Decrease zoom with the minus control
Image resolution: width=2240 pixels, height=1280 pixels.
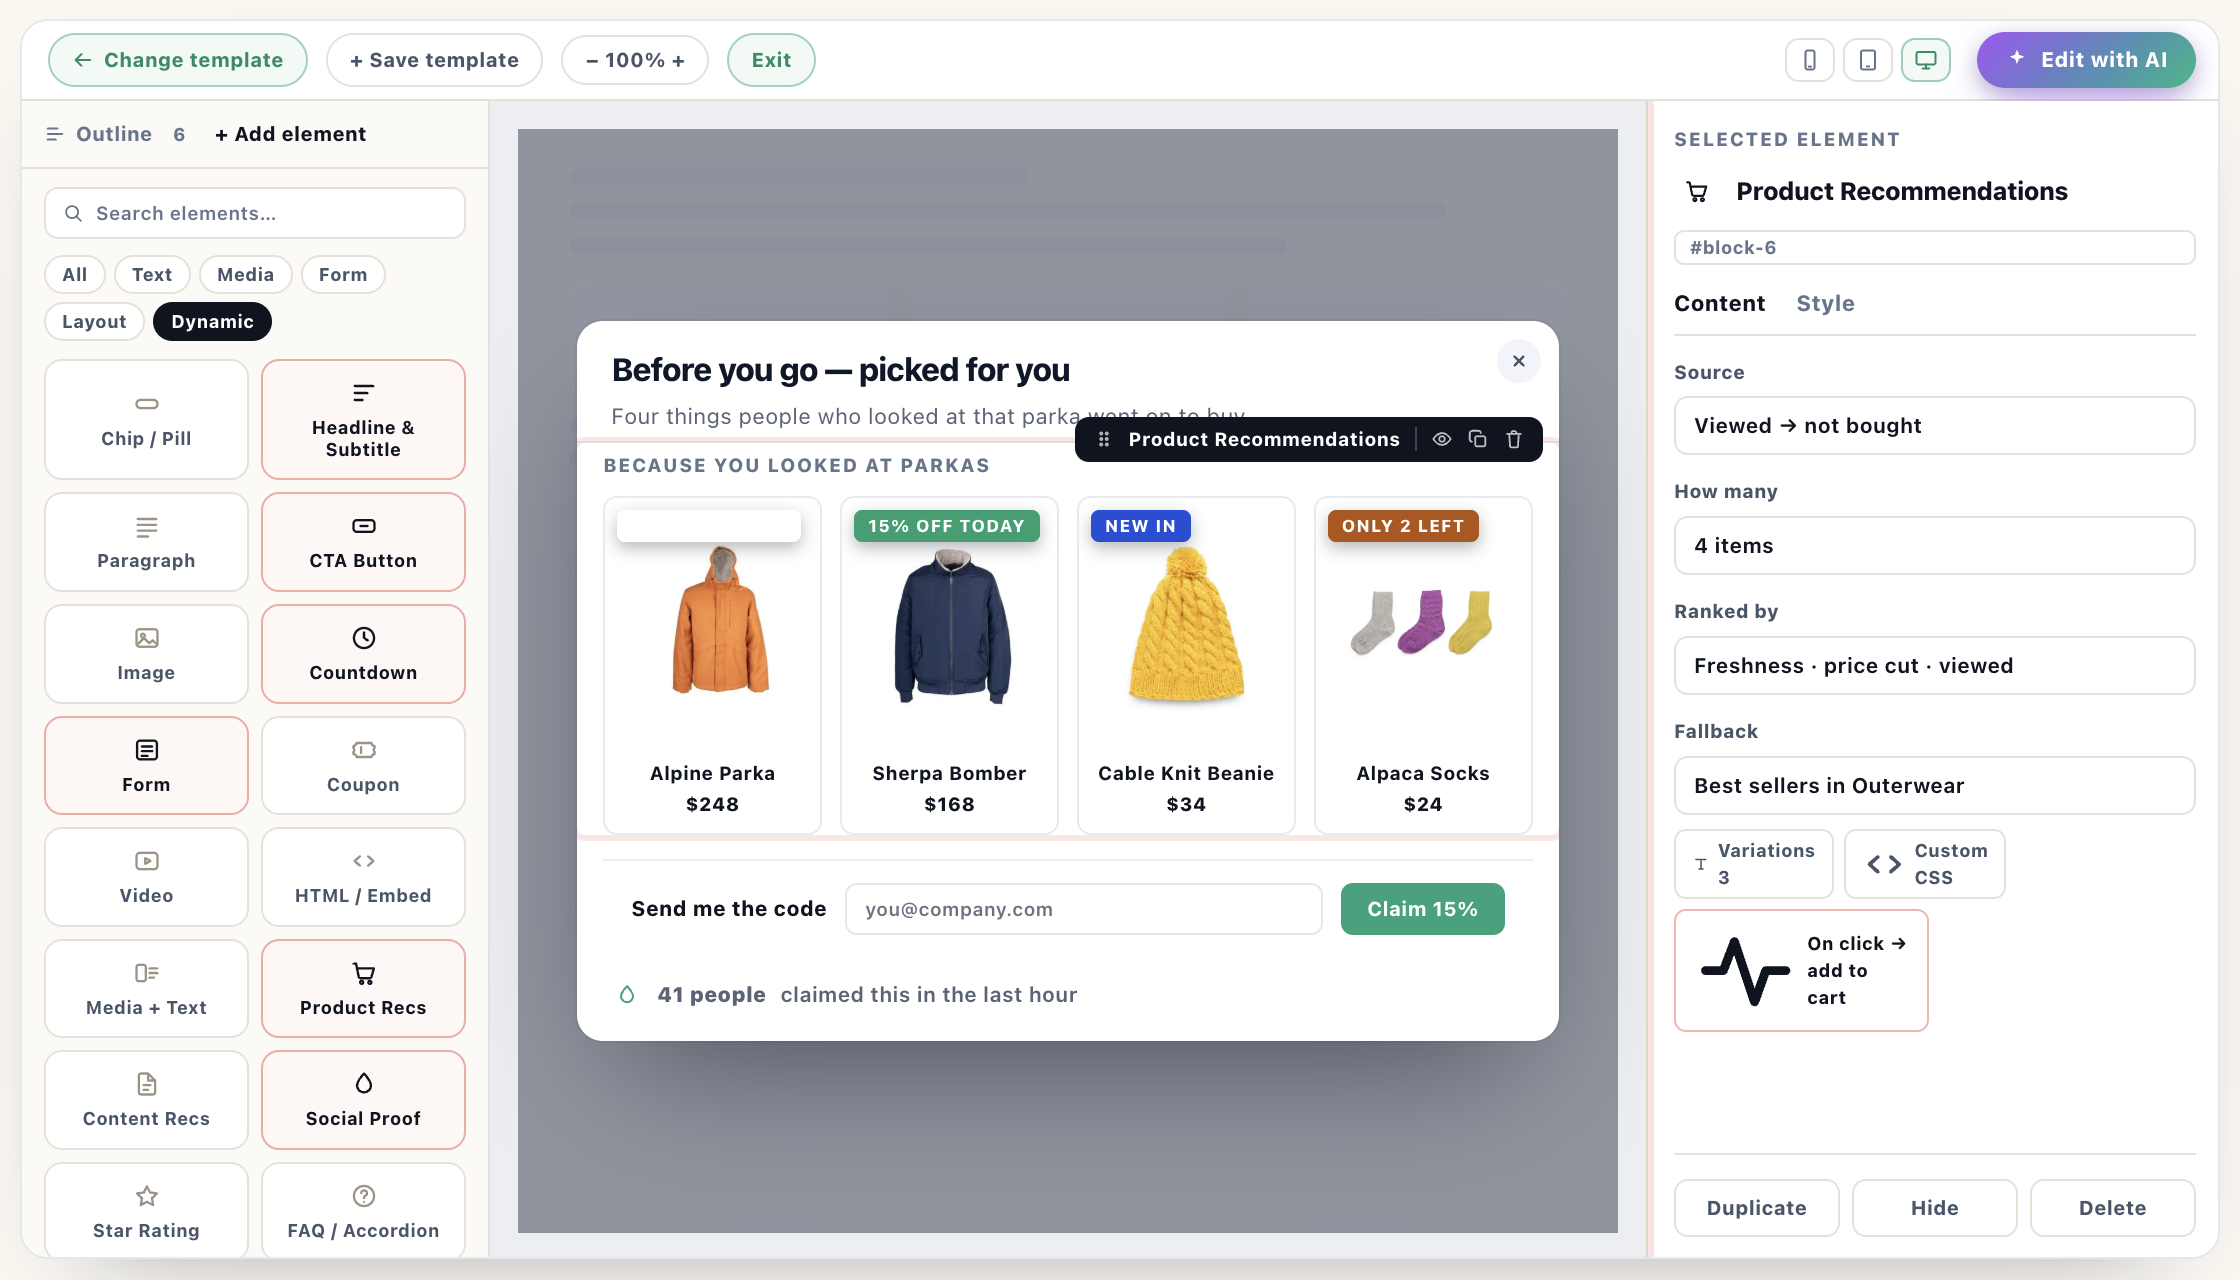(x=592, y=60)
